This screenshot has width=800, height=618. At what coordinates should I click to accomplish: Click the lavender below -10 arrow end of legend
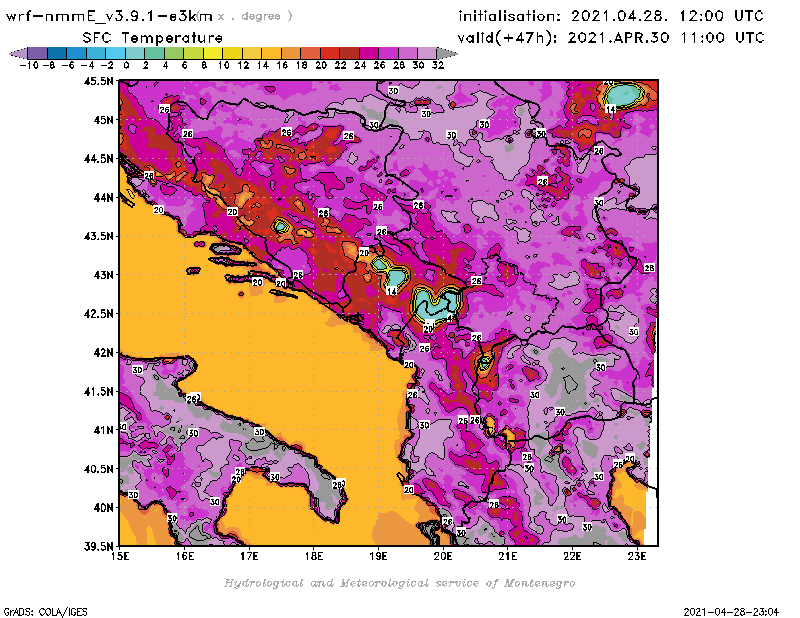coord(18,53)
